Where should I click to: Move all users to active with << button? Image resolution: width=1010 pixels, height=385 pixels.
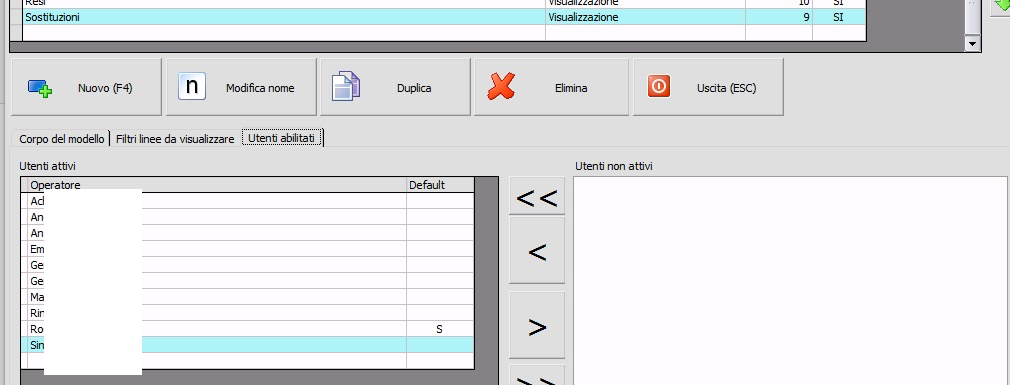(x=537, y=196)
